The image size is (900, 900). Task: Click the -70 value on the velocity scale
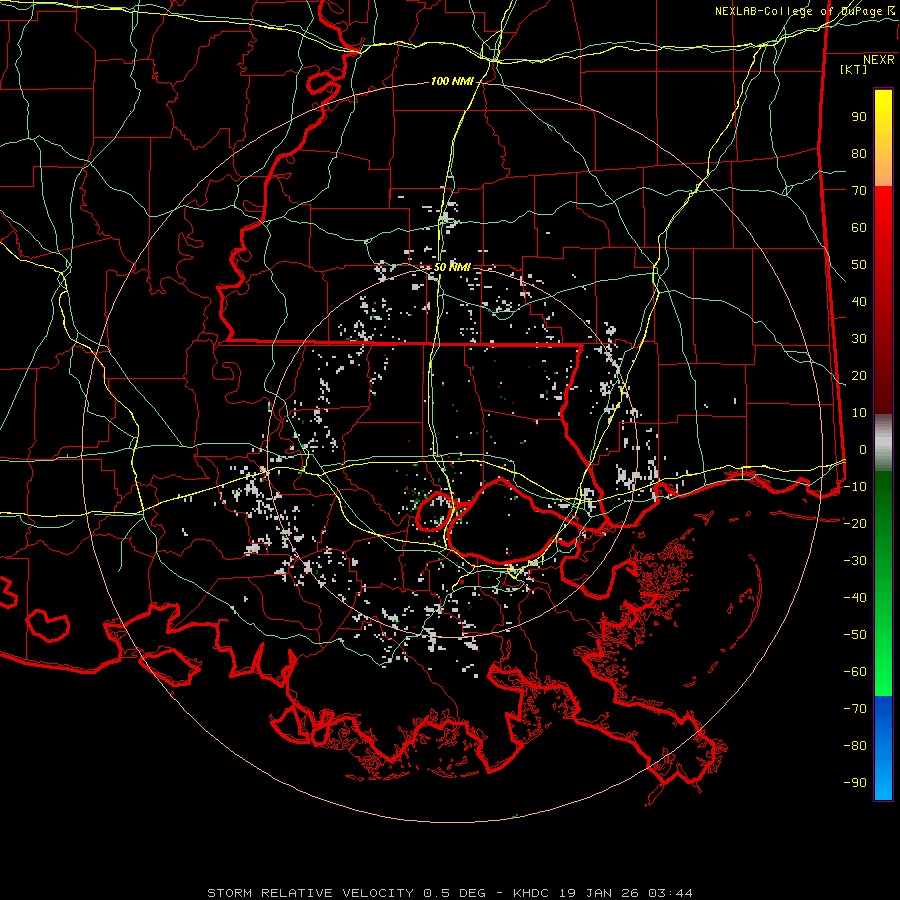pos(855,709)
